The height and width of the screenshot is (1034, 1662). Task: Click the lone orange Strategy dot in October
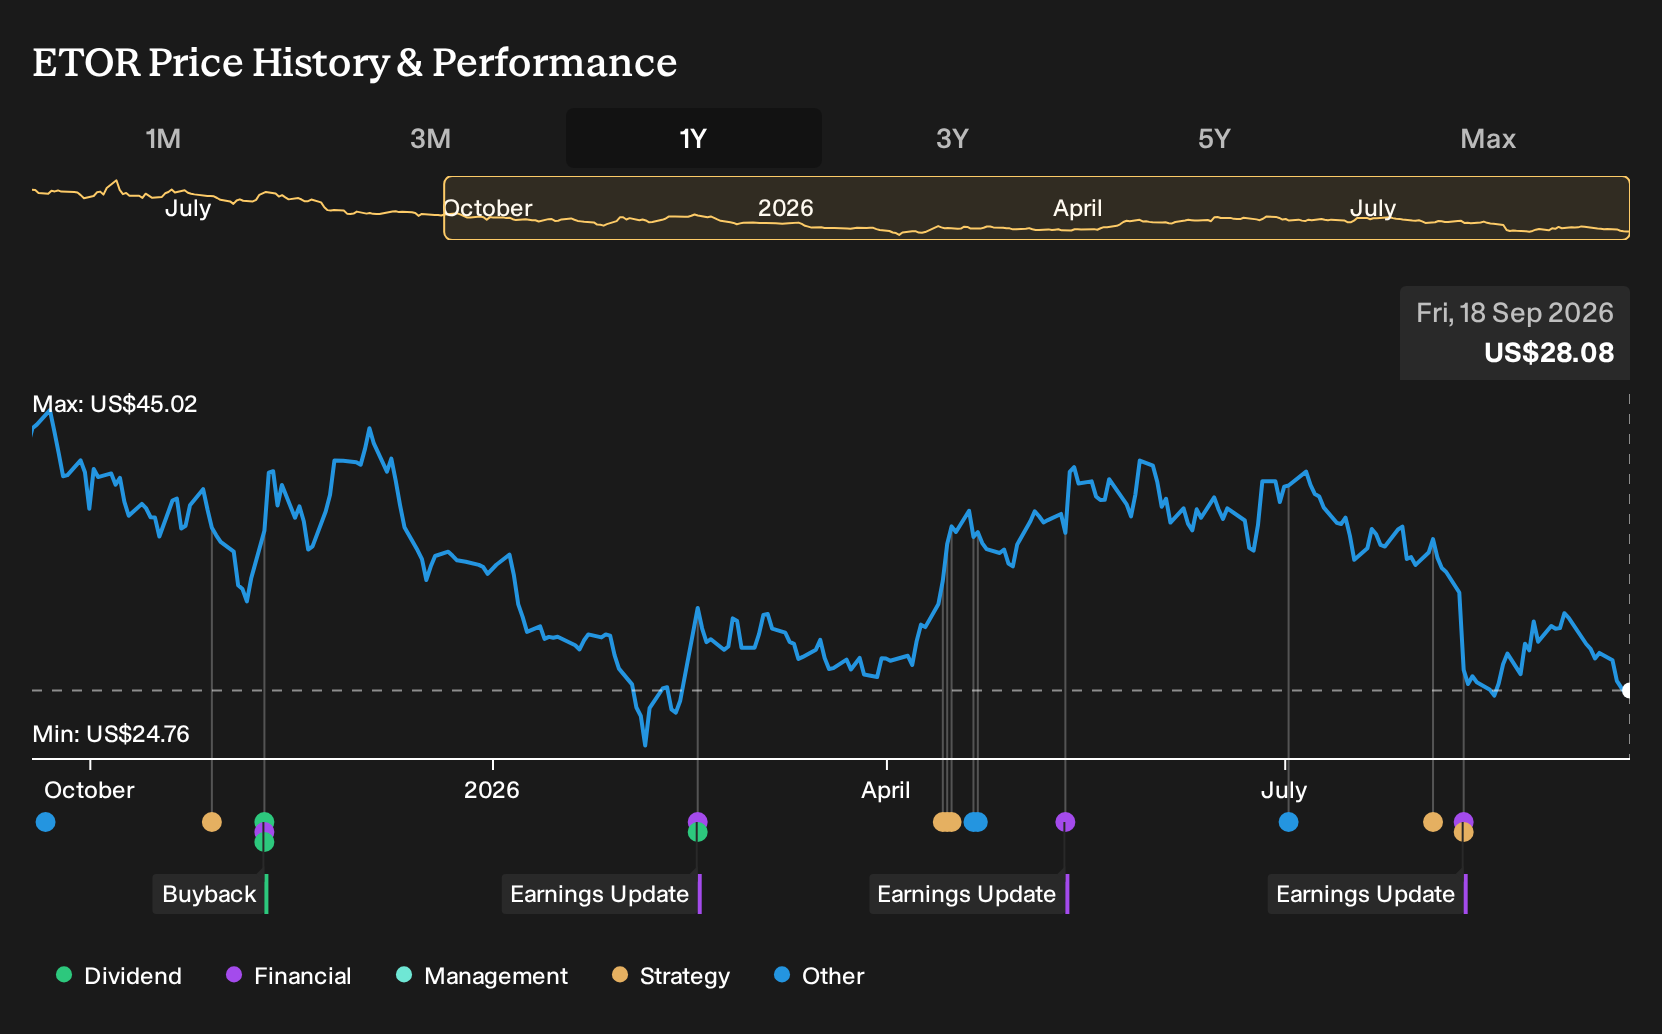coord(211,822)
